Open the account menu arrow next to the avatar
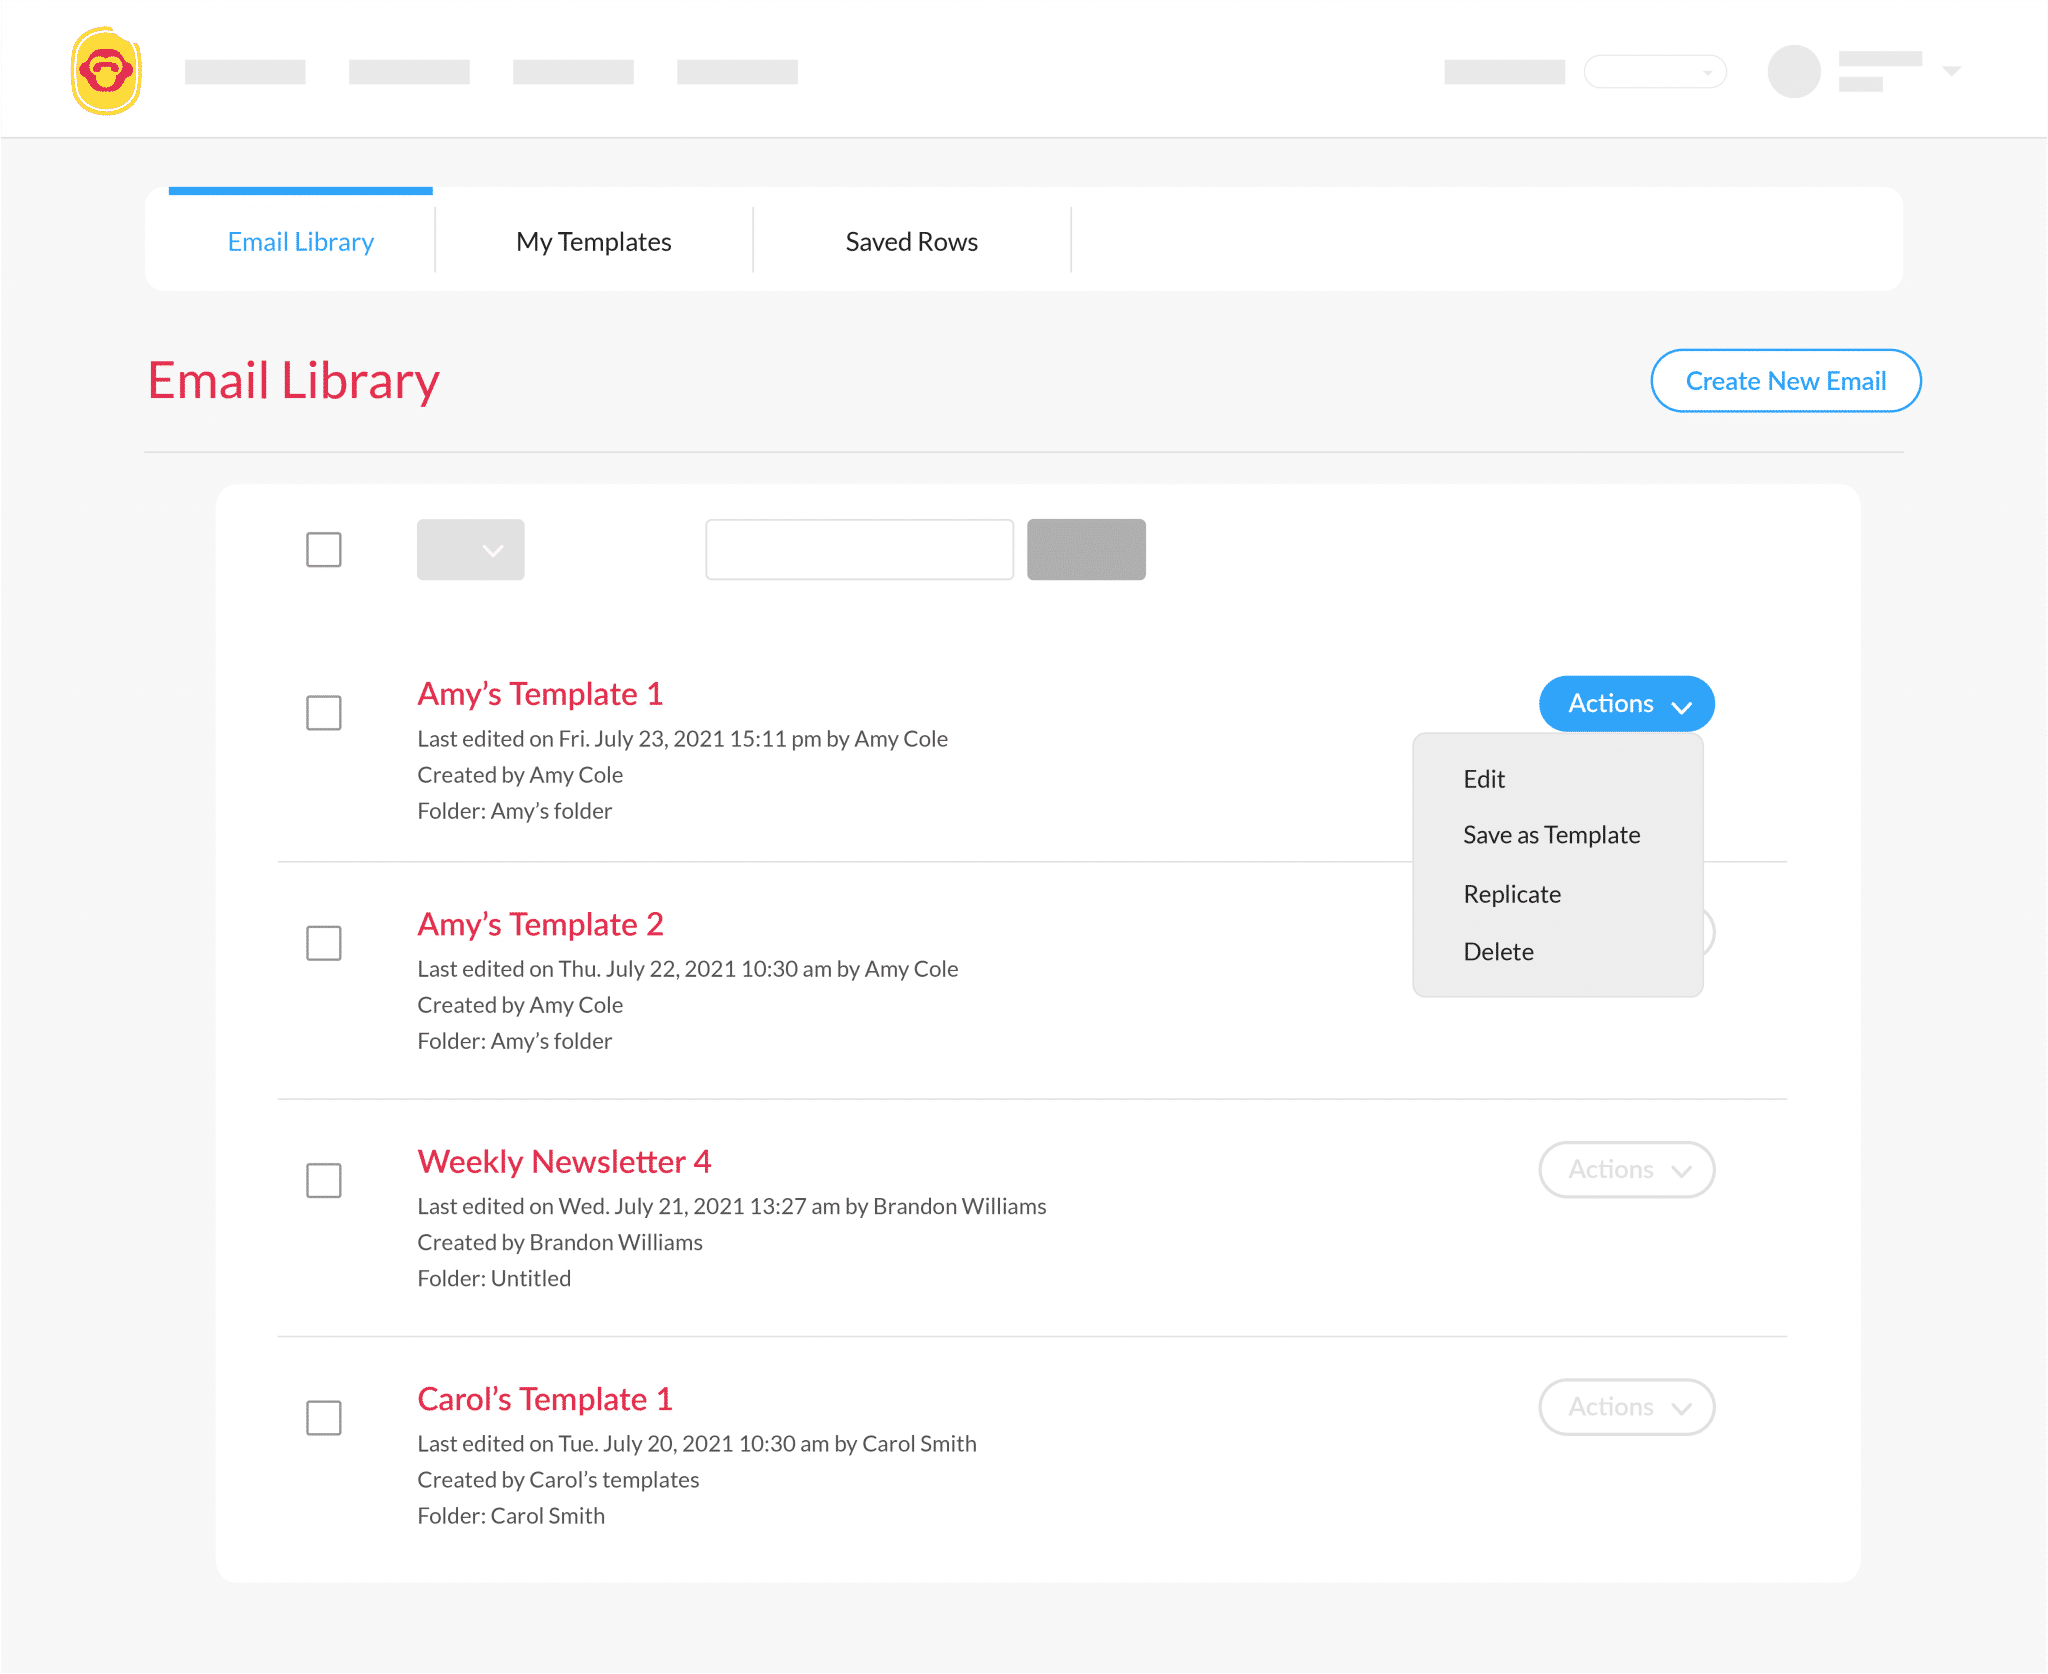2048x1674 pixels. pyautogui.click(x=1951, y=71)
